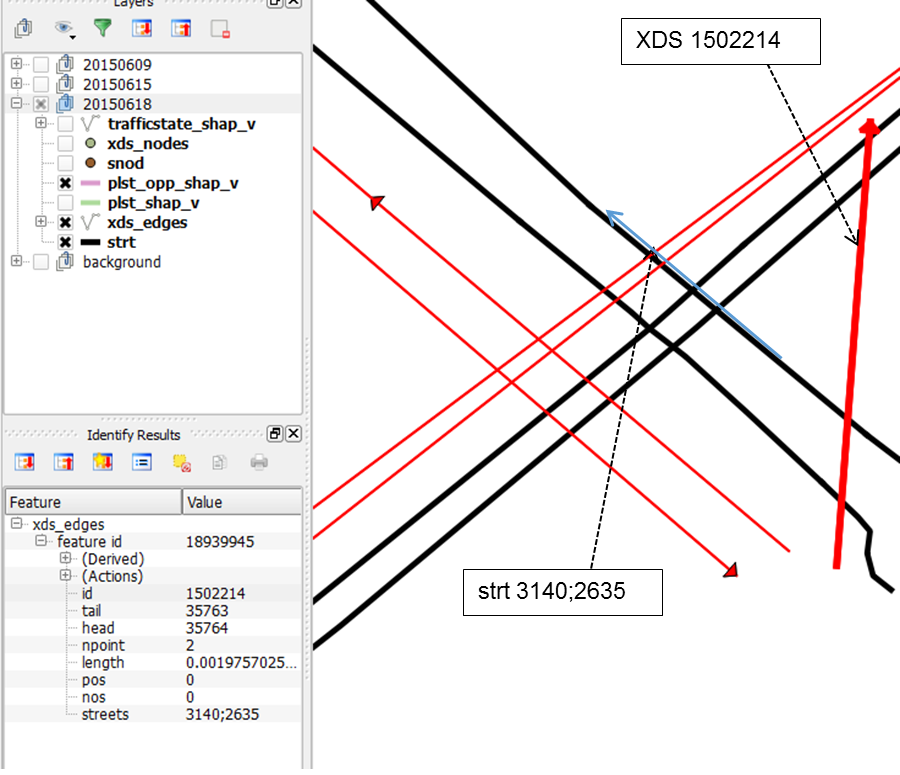Image resolution: width=900 pixels, height=775 pixels.
Task: Click the Add Group icon in Layers toolbar
Action: click(x=24, y=28)
